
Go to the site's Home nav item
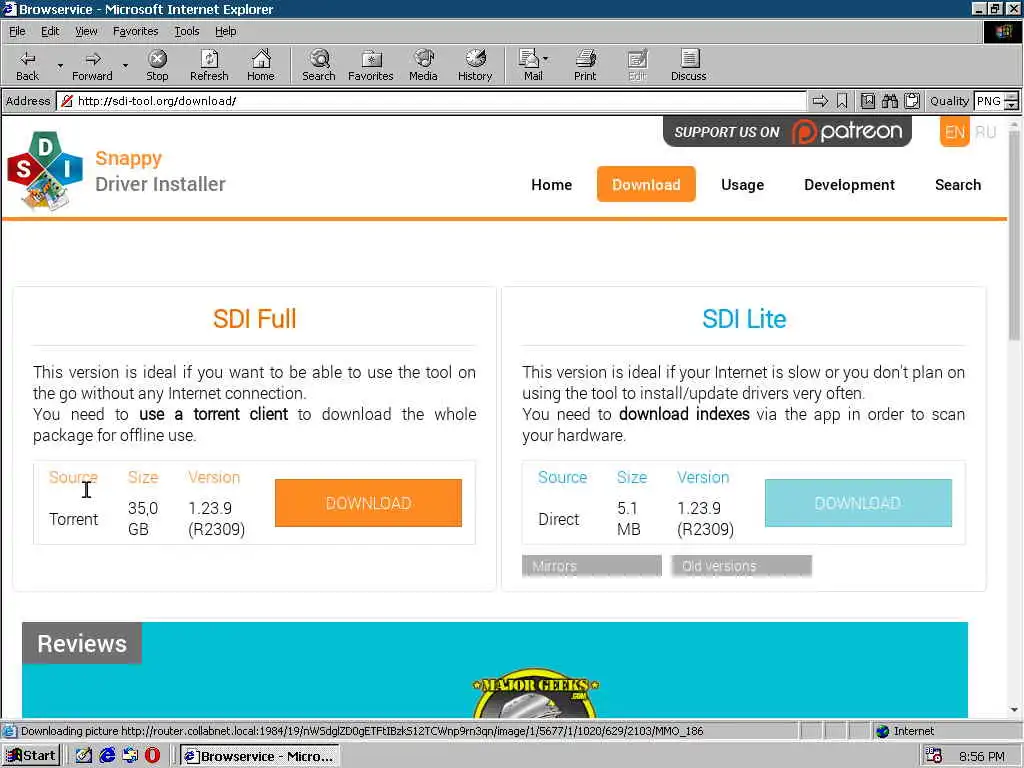tap(551, 185)
